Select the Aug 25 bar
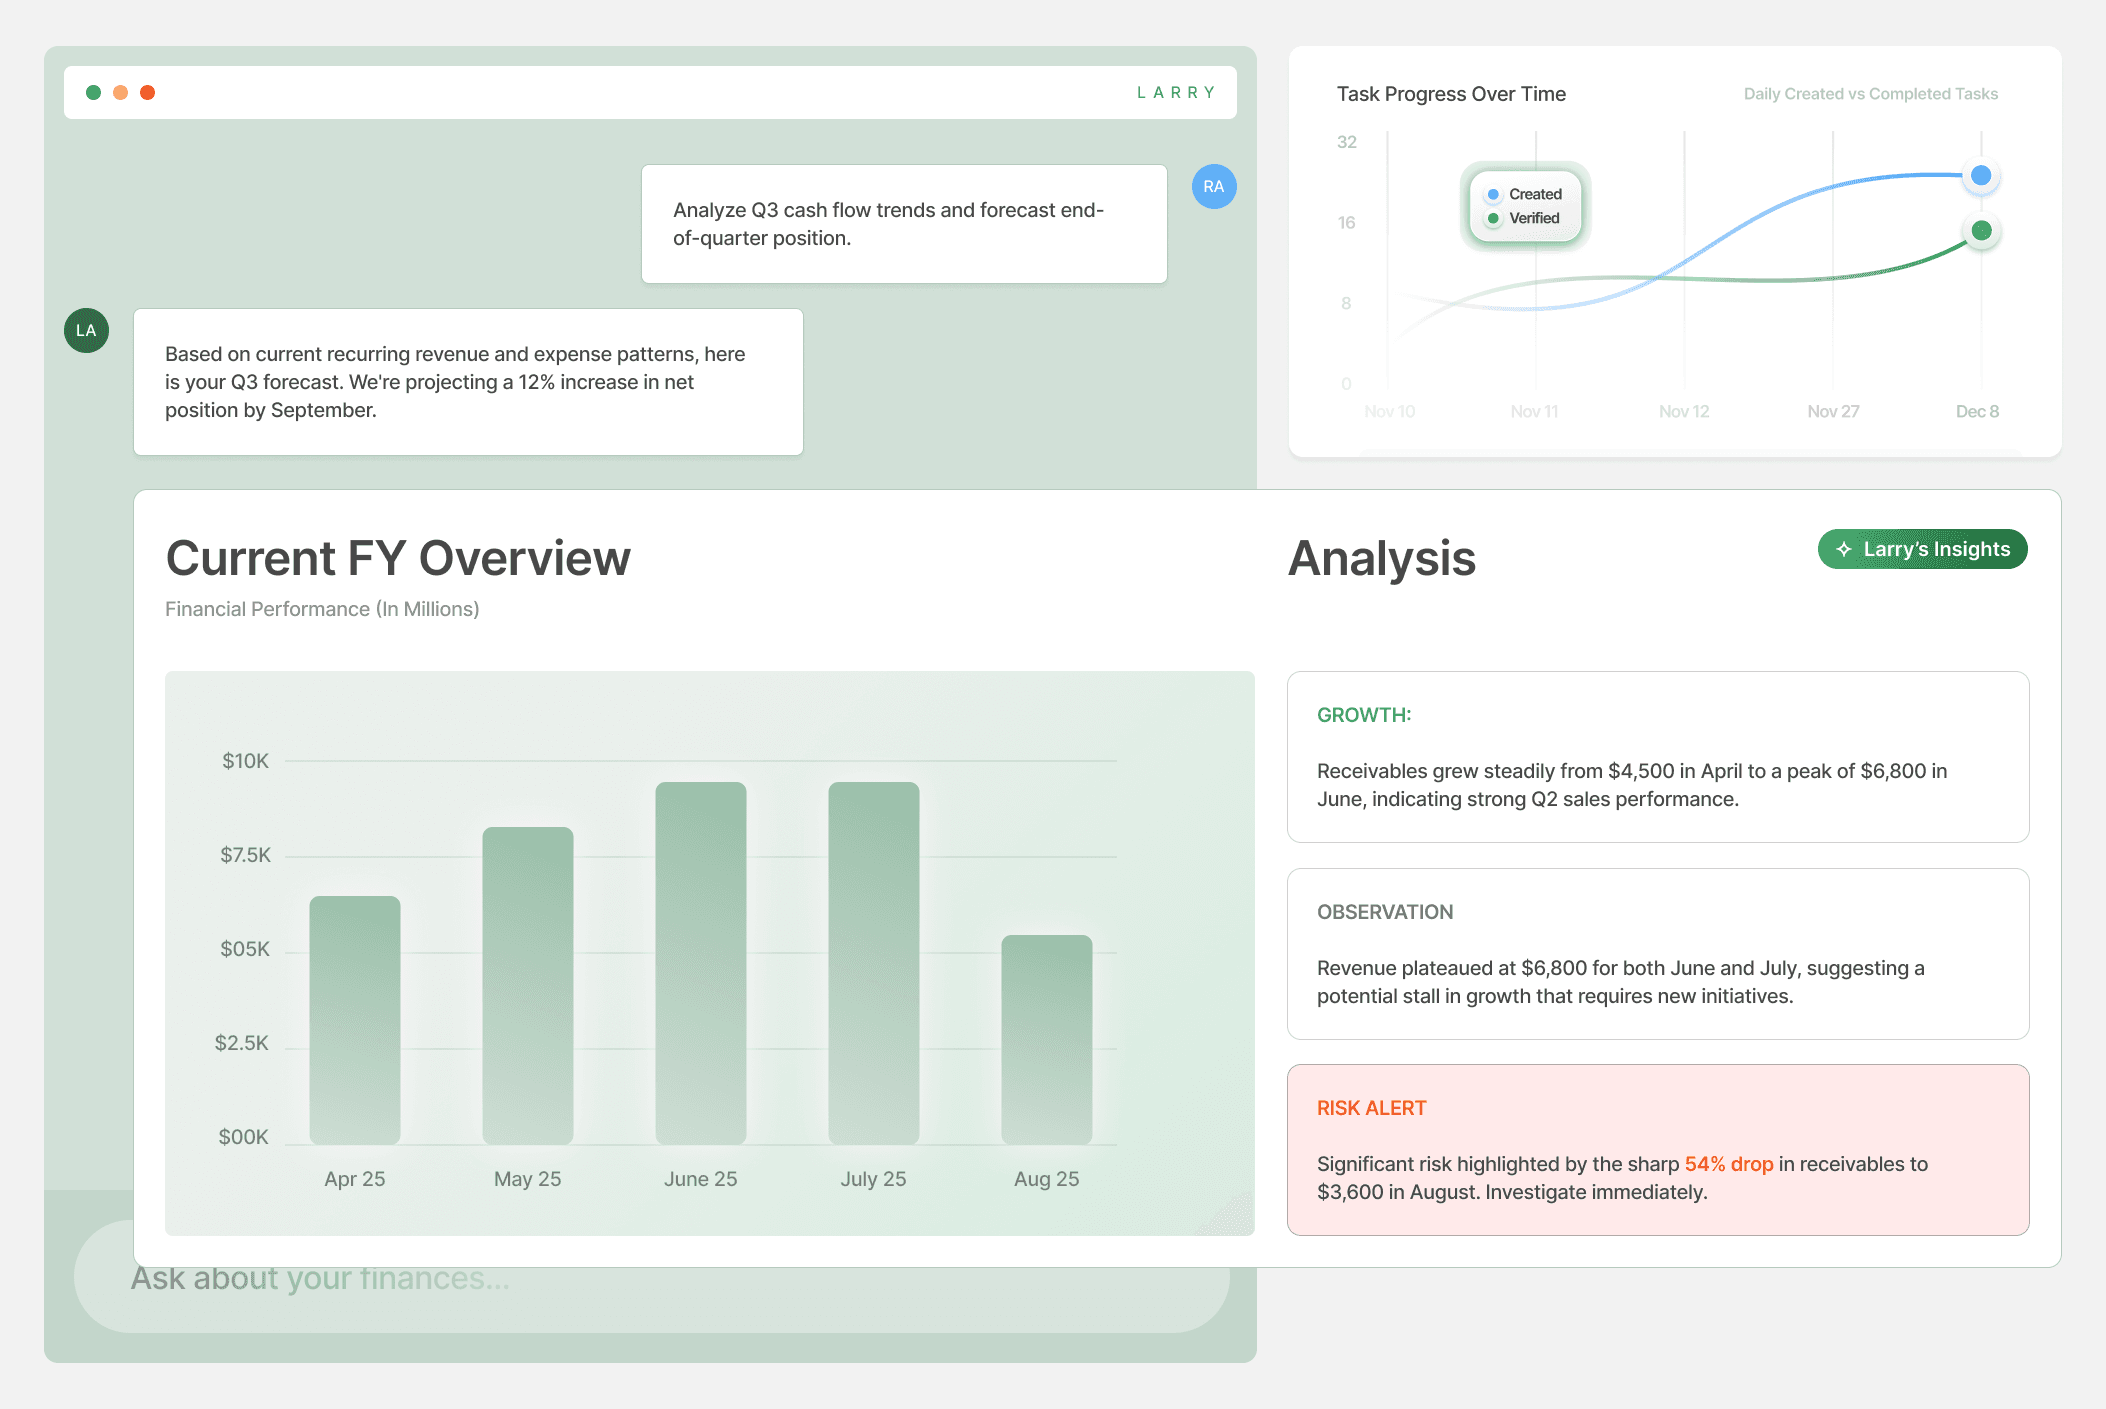This screenshot has width=2106, height=1409. (1046, 1040)
